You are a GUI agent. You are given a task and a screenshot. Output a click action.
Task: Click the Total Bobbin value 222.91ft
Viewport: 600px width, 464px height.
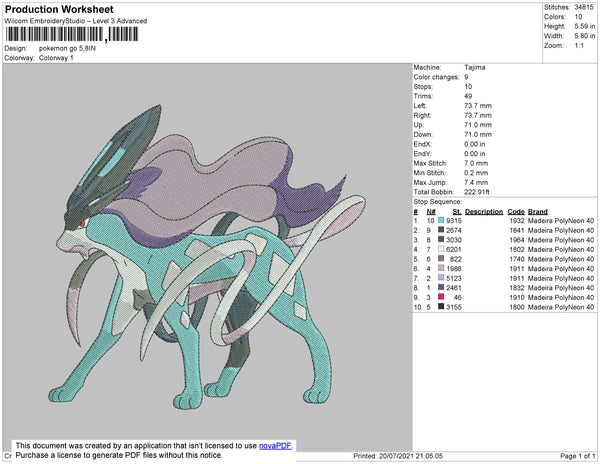tap(477, 192)
